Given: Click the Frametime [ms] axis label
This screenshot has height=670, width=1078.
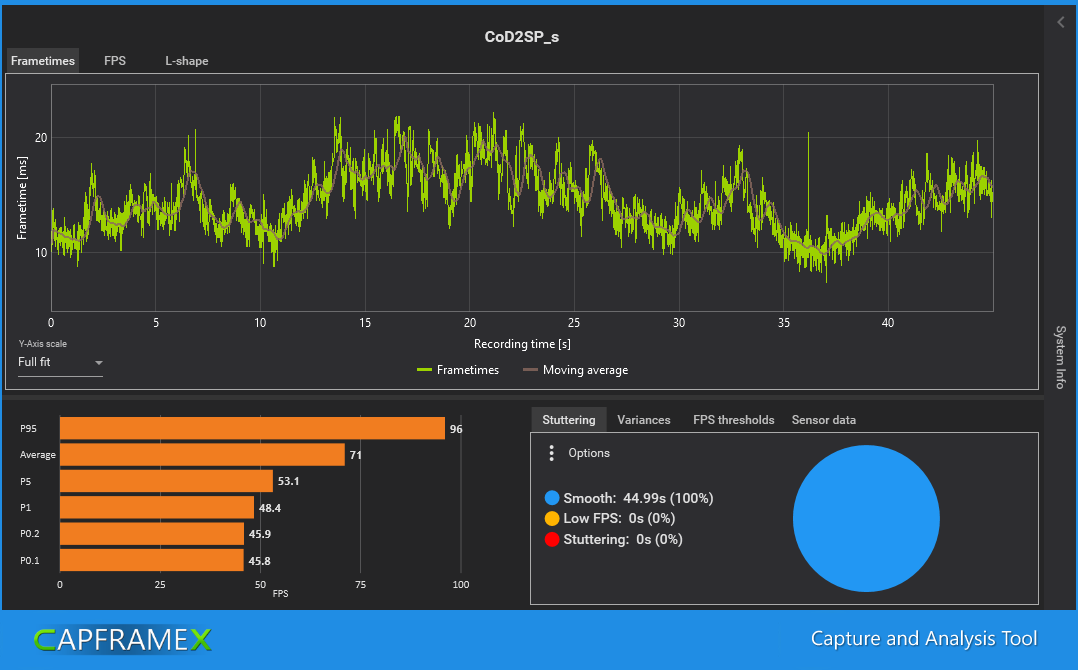Looking at the screenshot, I should click(x=22, y=198).
